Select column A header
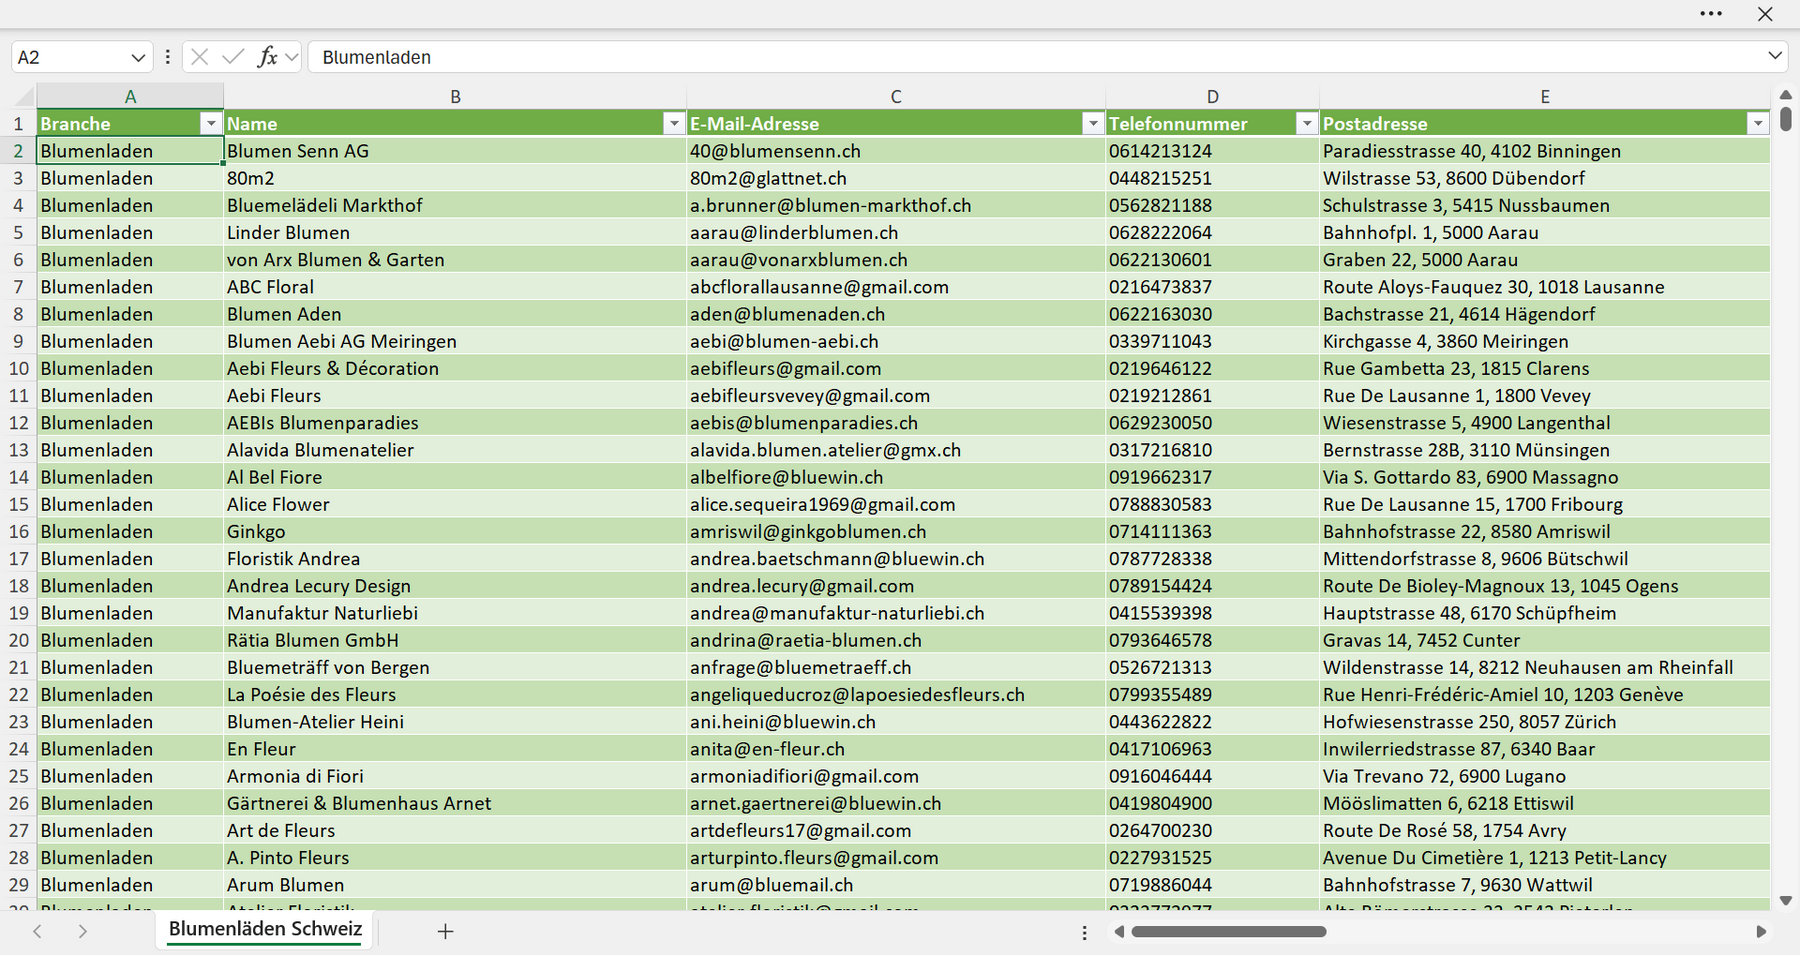This screenshot has width=1800, height=956. (130, 96)
